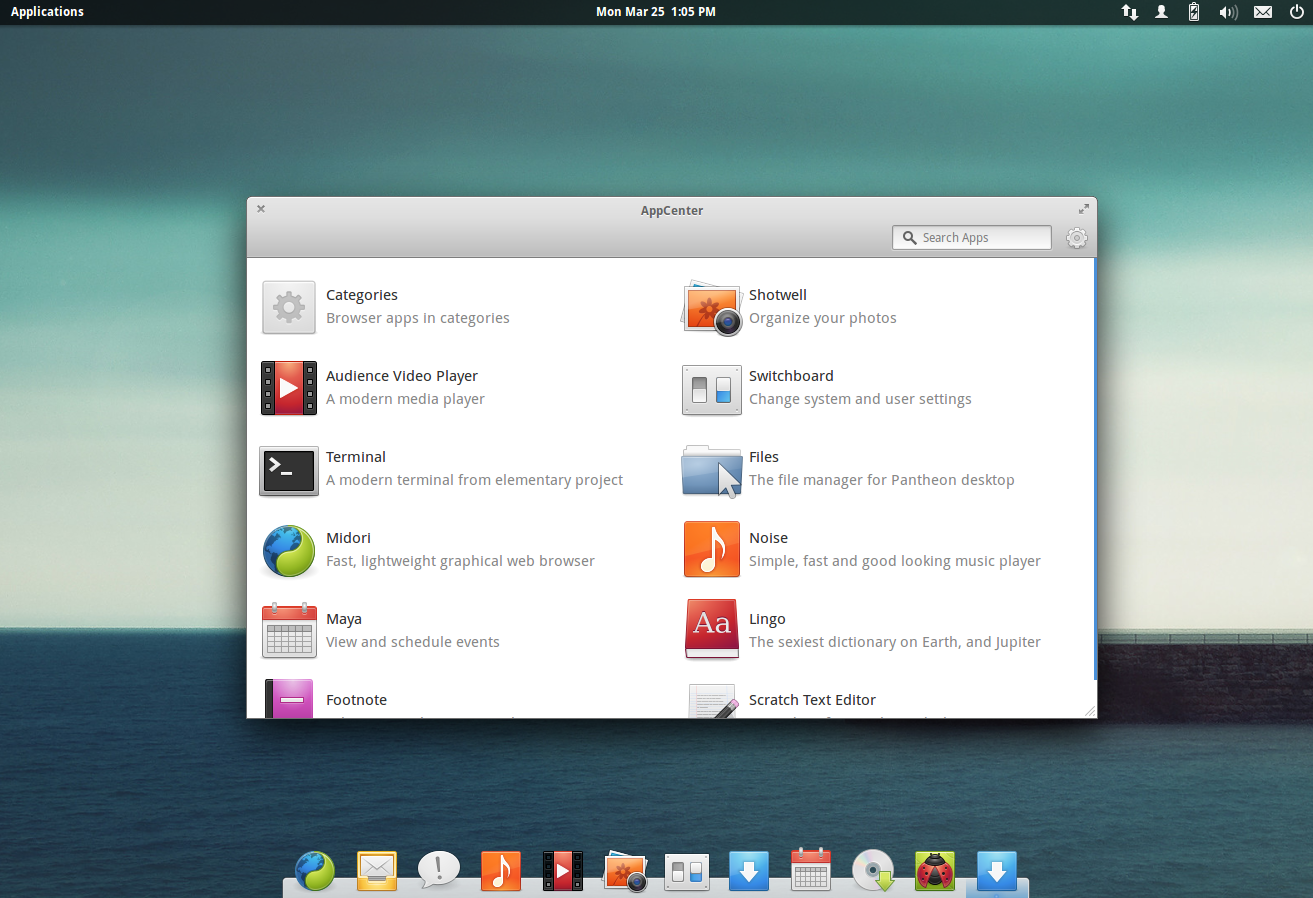Image resolution: width=1313 pixels, height=898 pixels.
Task: Open AppCenter's settings gear button
Action: tap(1076, 237)
